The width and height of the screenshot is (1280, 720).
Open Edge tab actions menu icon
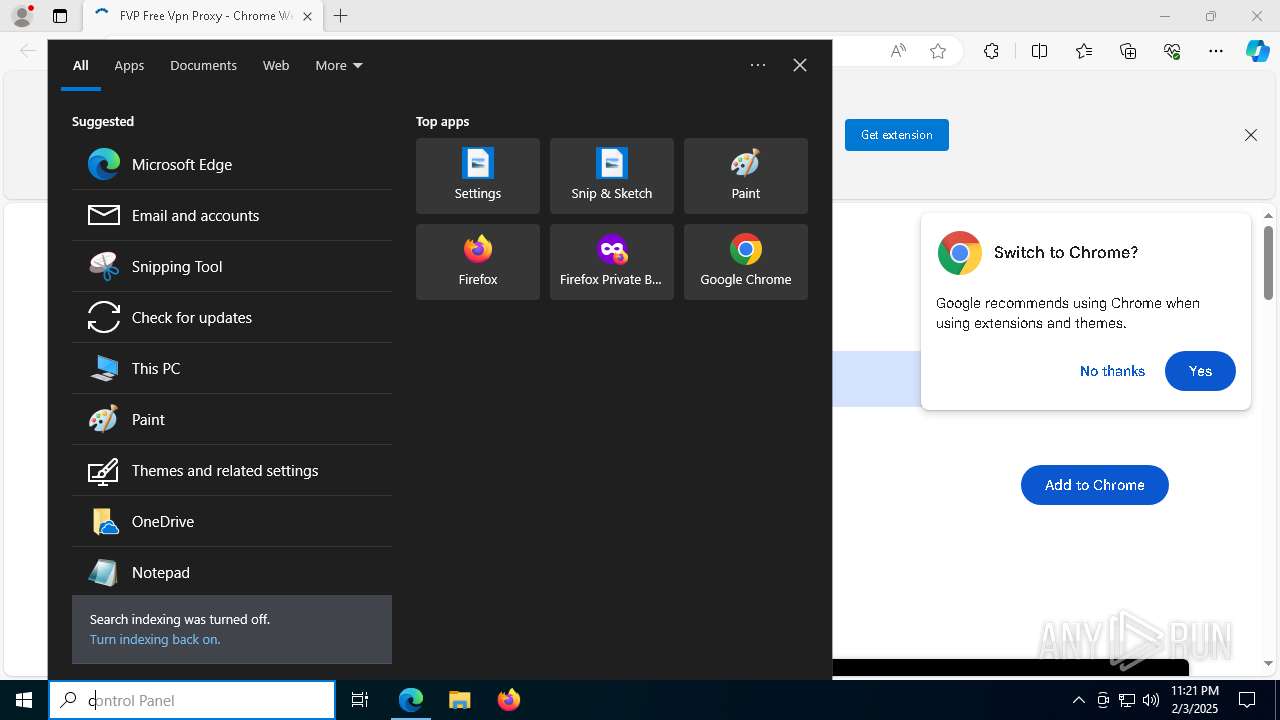[60, 16]
